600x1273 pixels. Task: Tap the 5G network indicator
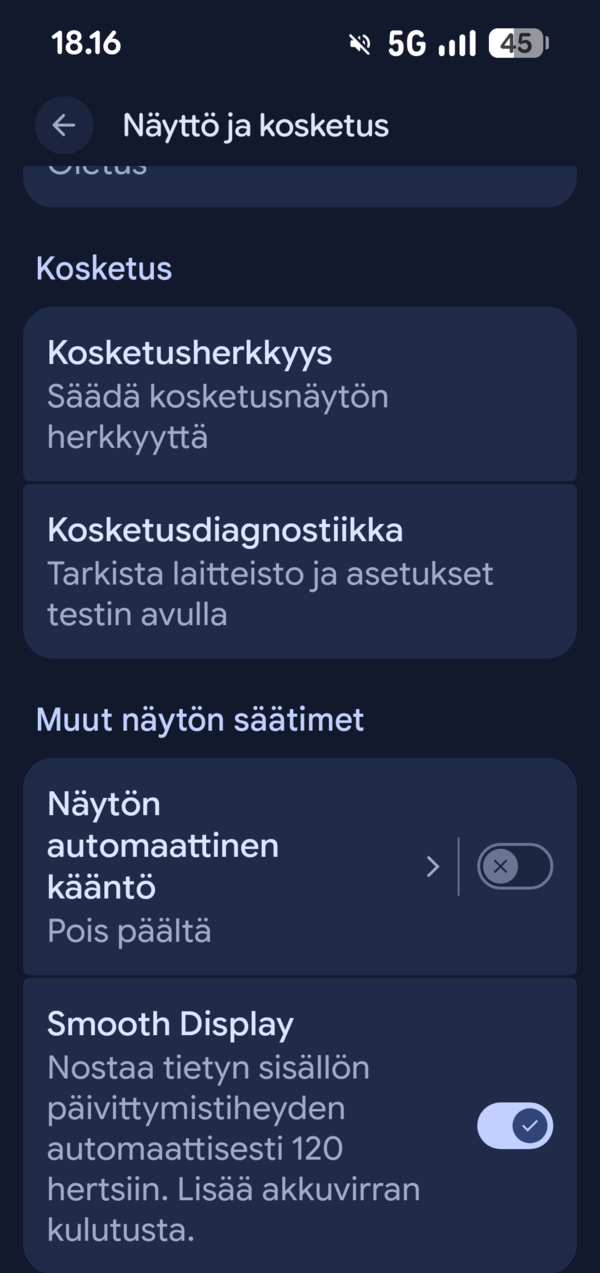(x=408, y=43)
